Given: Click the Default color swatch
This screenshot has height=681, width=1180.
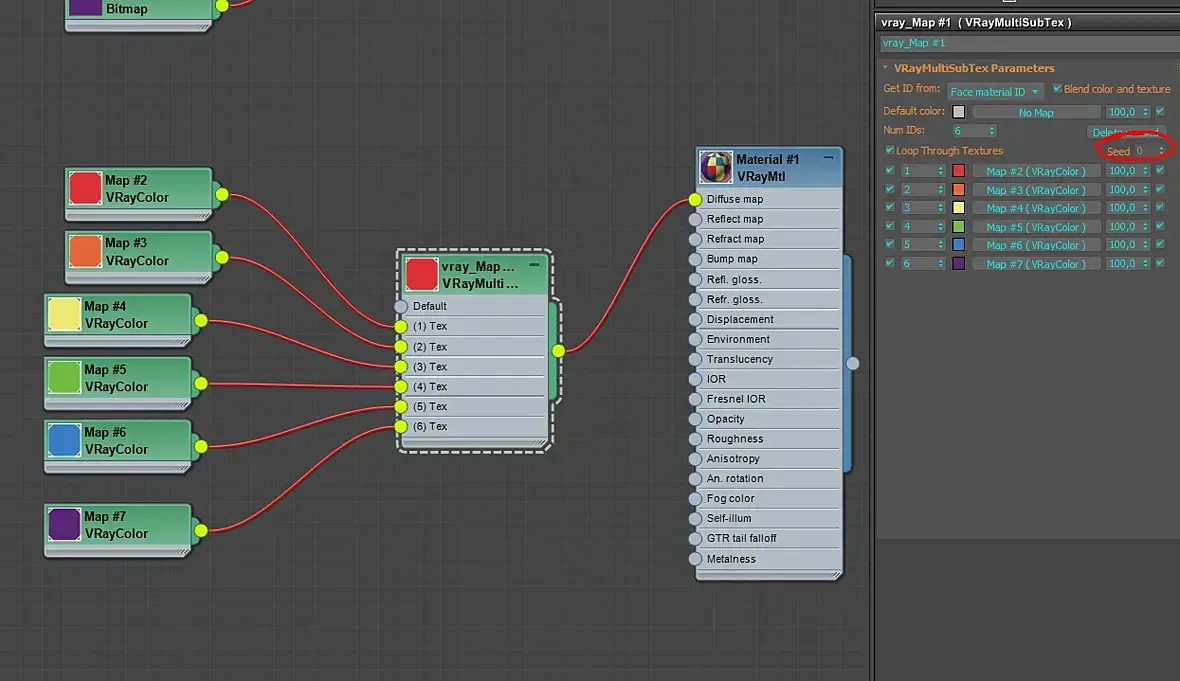Looking at the screenshot, I should (959, 111).
